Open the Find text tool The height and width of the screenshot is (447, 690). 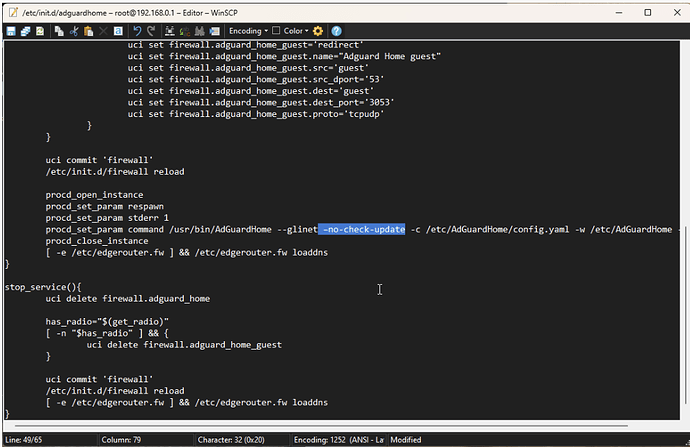click(x=171, y=31)
